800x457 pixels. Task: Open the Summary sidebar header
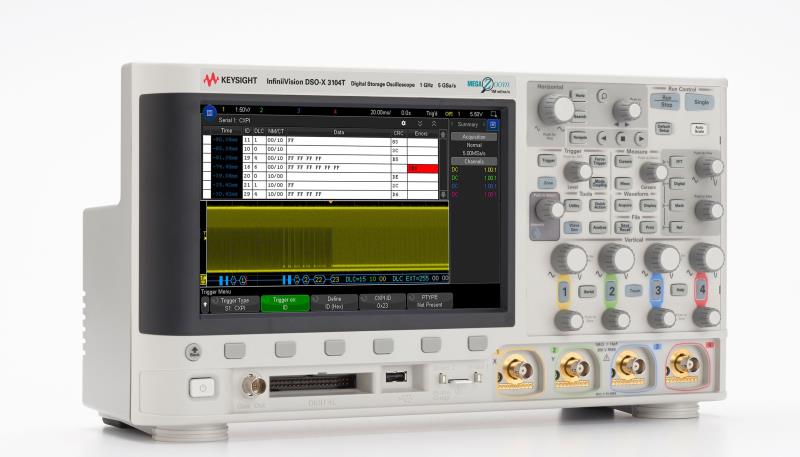click(x=468, y=124)
